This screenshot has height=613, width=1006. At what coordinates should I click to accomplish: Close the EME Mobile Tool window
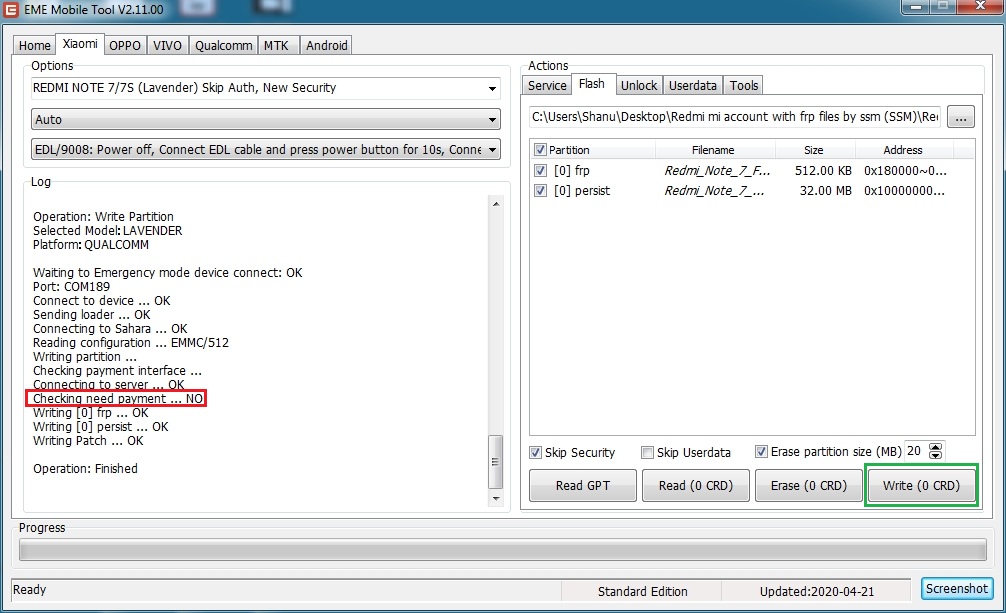980,6
